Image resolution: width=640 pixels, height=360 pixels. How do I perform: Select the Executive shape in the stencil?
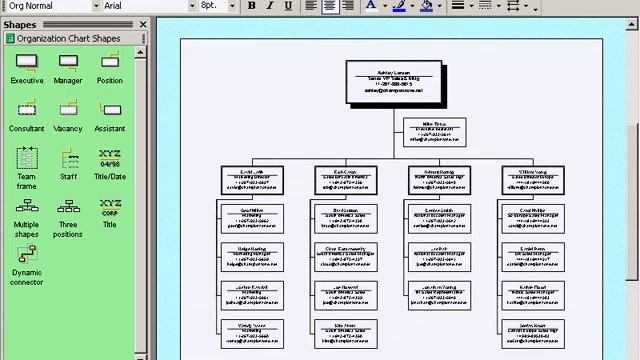(27, 68)
